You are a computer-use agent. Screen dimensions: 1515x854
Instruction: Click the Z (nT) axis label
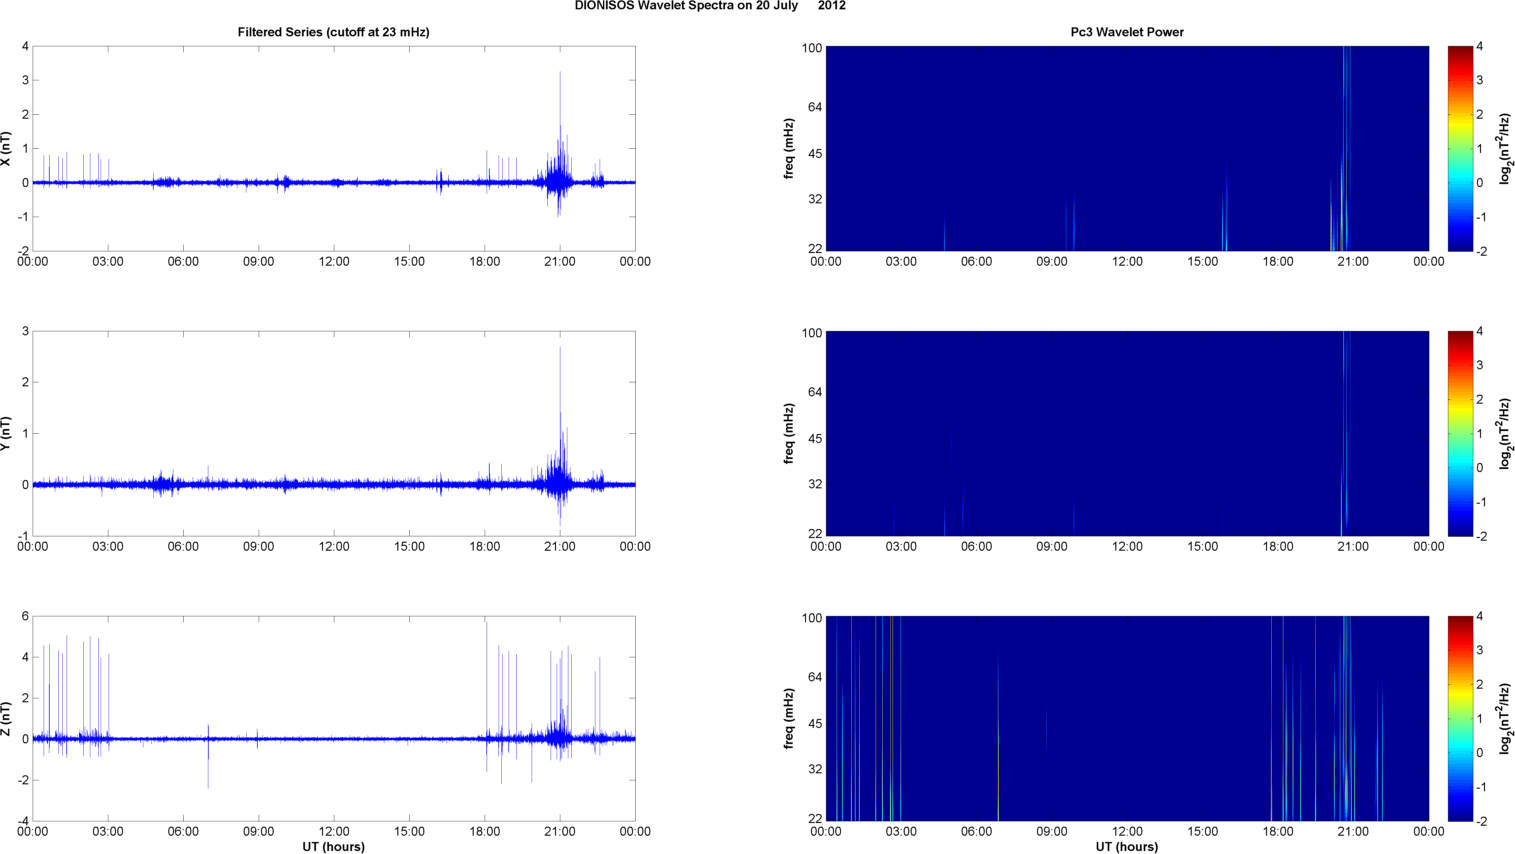click(7, 719)
